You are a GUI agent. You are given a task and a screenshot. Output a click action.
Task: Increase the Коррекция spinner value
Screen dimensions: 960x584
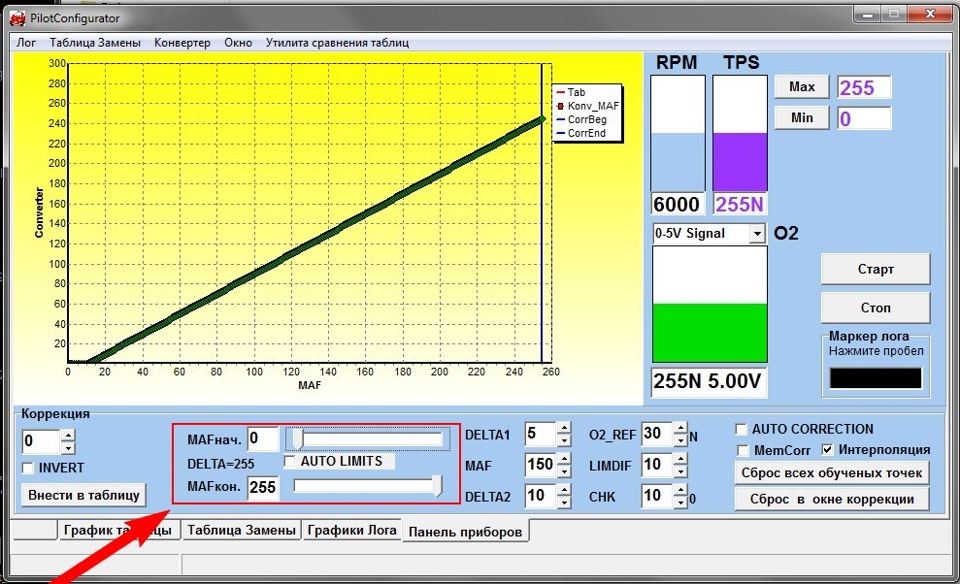coord(69,435)
